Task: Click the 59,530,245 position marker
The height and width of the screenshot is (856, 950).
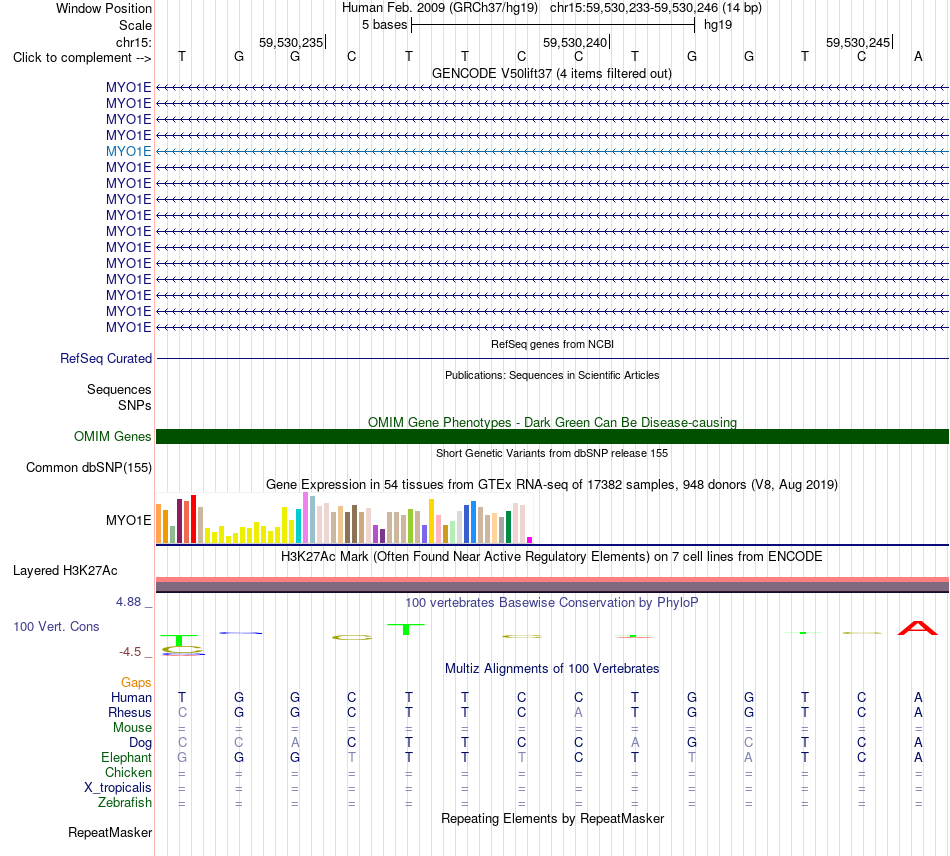Action: coord(859,42)
